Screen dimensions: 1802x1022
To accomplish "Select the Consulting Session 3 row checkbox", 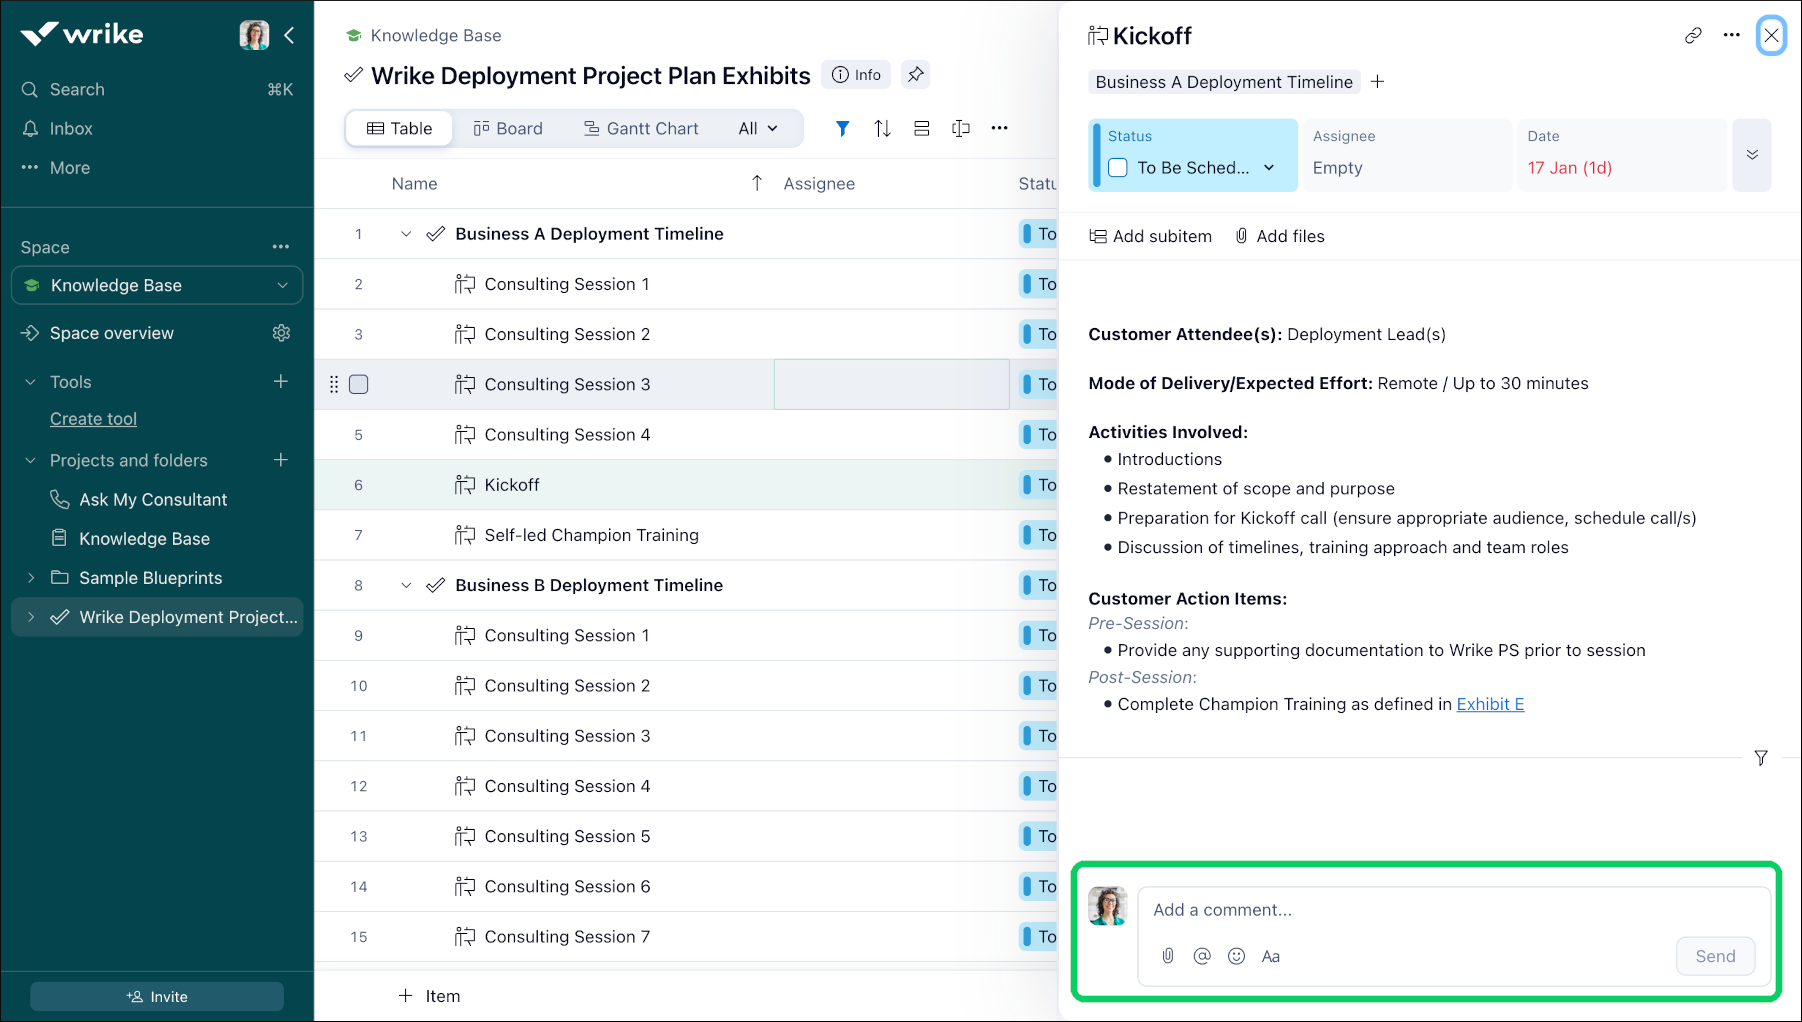I will point(359,385).
